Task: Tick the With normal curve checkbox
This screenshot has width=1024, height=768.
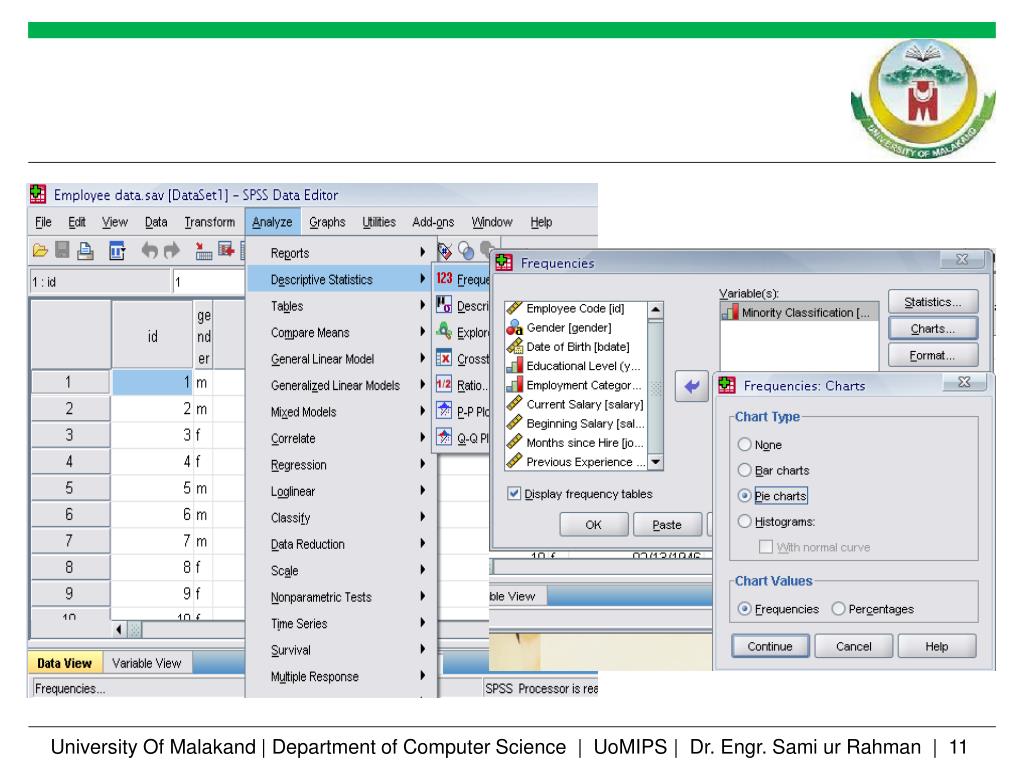Action: tap(766, 547)
